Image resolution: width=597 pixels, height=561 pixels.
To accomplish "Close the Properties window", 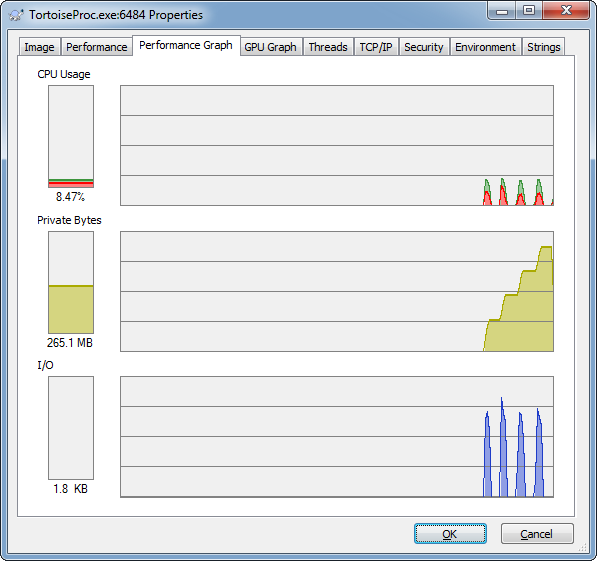I will point(566,11).
